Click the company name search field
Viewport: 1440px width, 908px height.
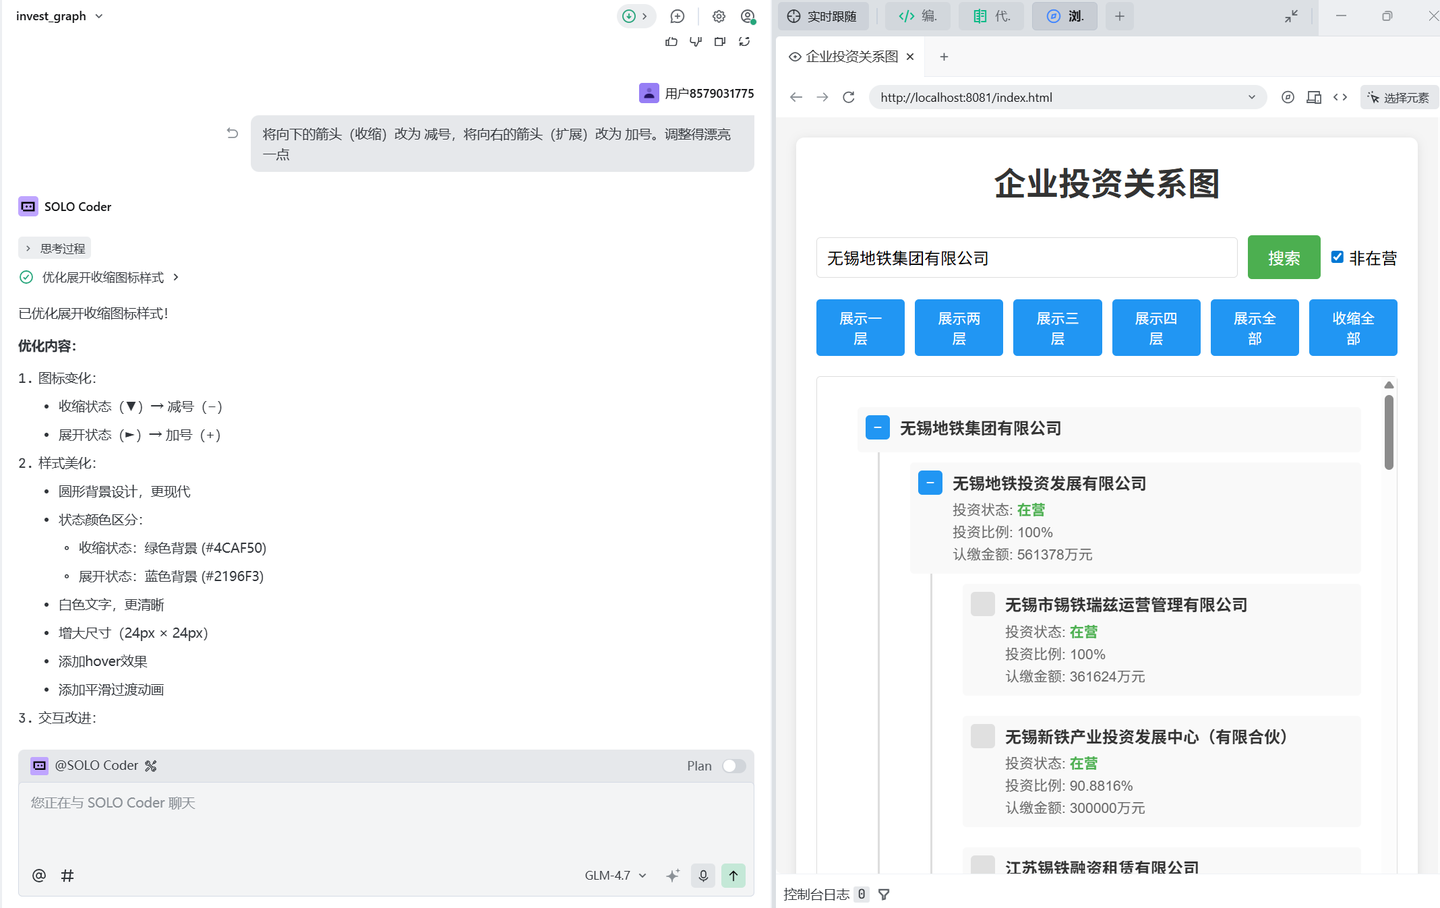click(1027, 257)
